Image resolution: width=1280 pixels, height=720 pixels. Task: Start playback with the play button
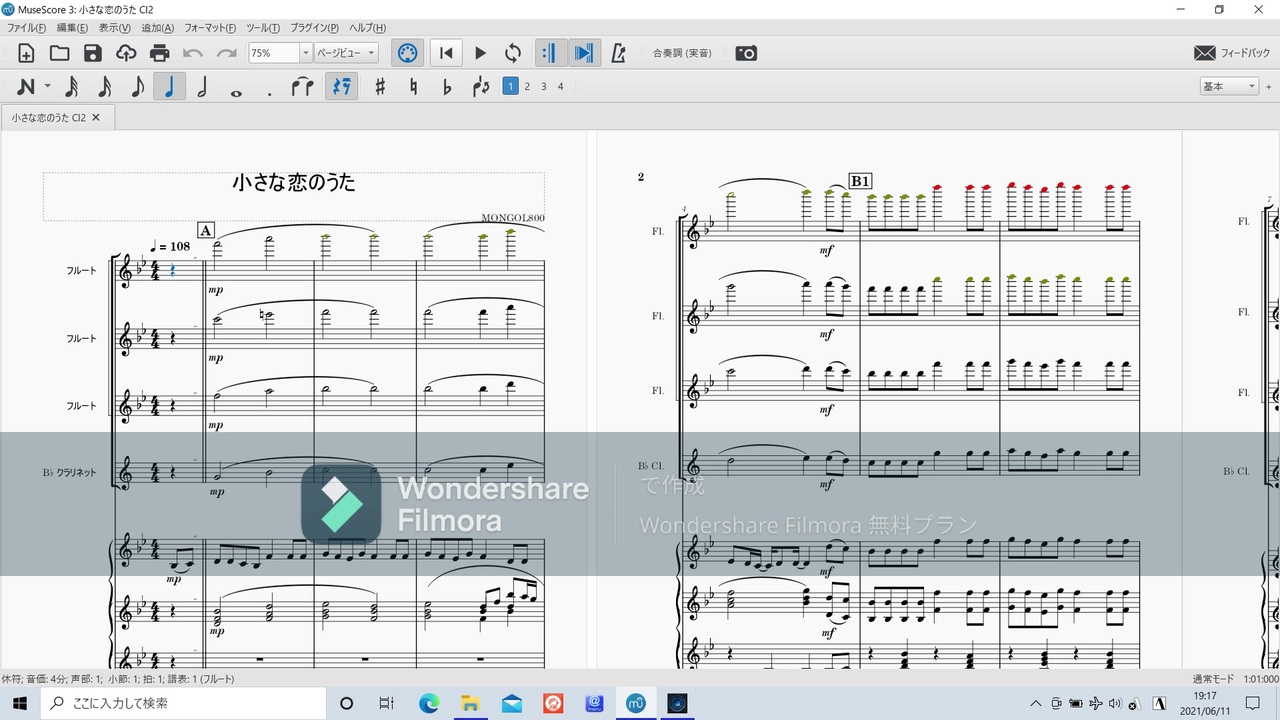tap(480, 53)
